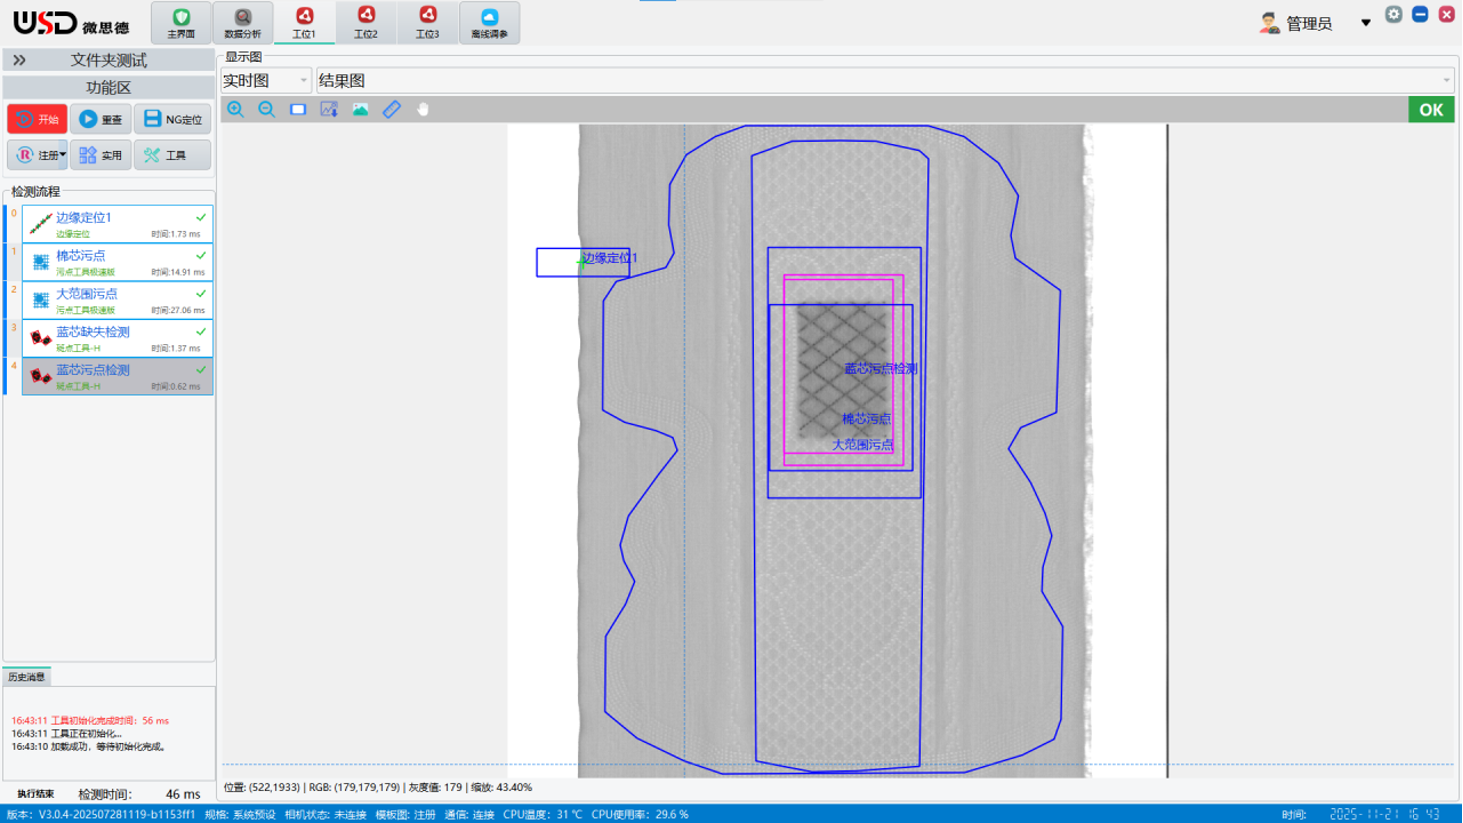Image resolution: width=1463 pixels, height=823 pixels.
Task: Select the 工位1 station tab
Action: [304, 22]
